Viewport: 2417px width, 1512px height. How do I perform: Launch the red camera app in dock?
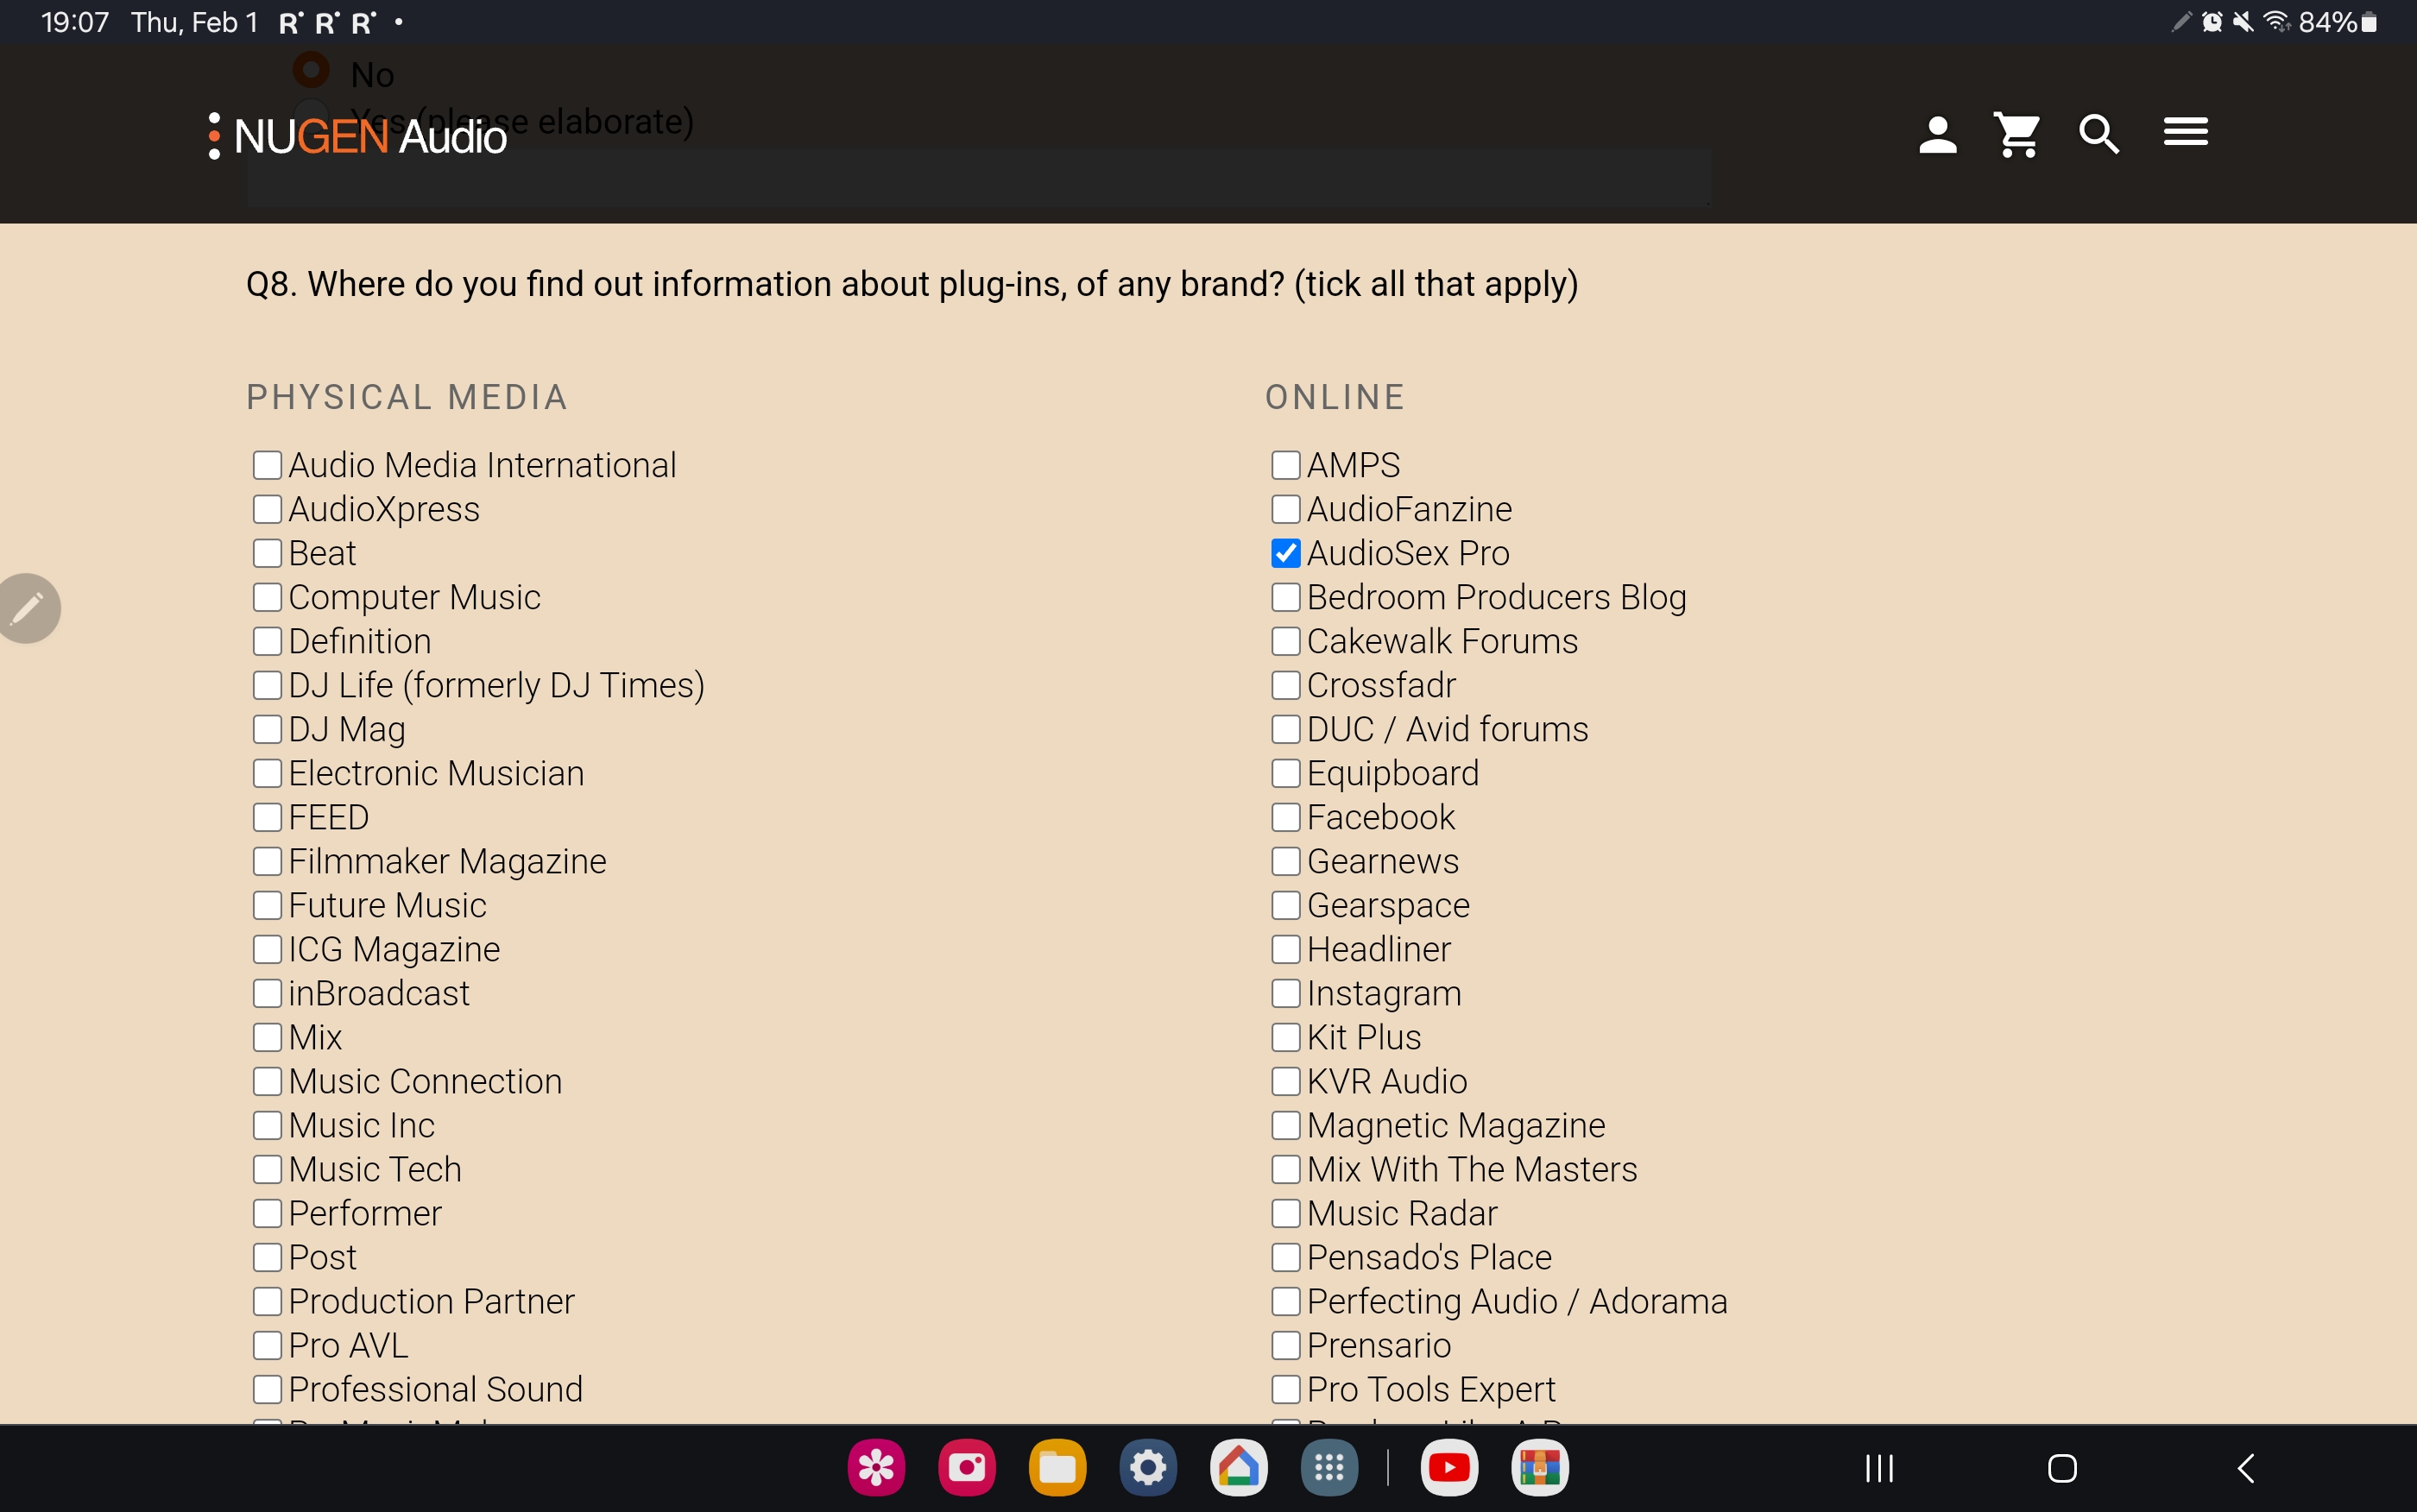(967, 1468)
